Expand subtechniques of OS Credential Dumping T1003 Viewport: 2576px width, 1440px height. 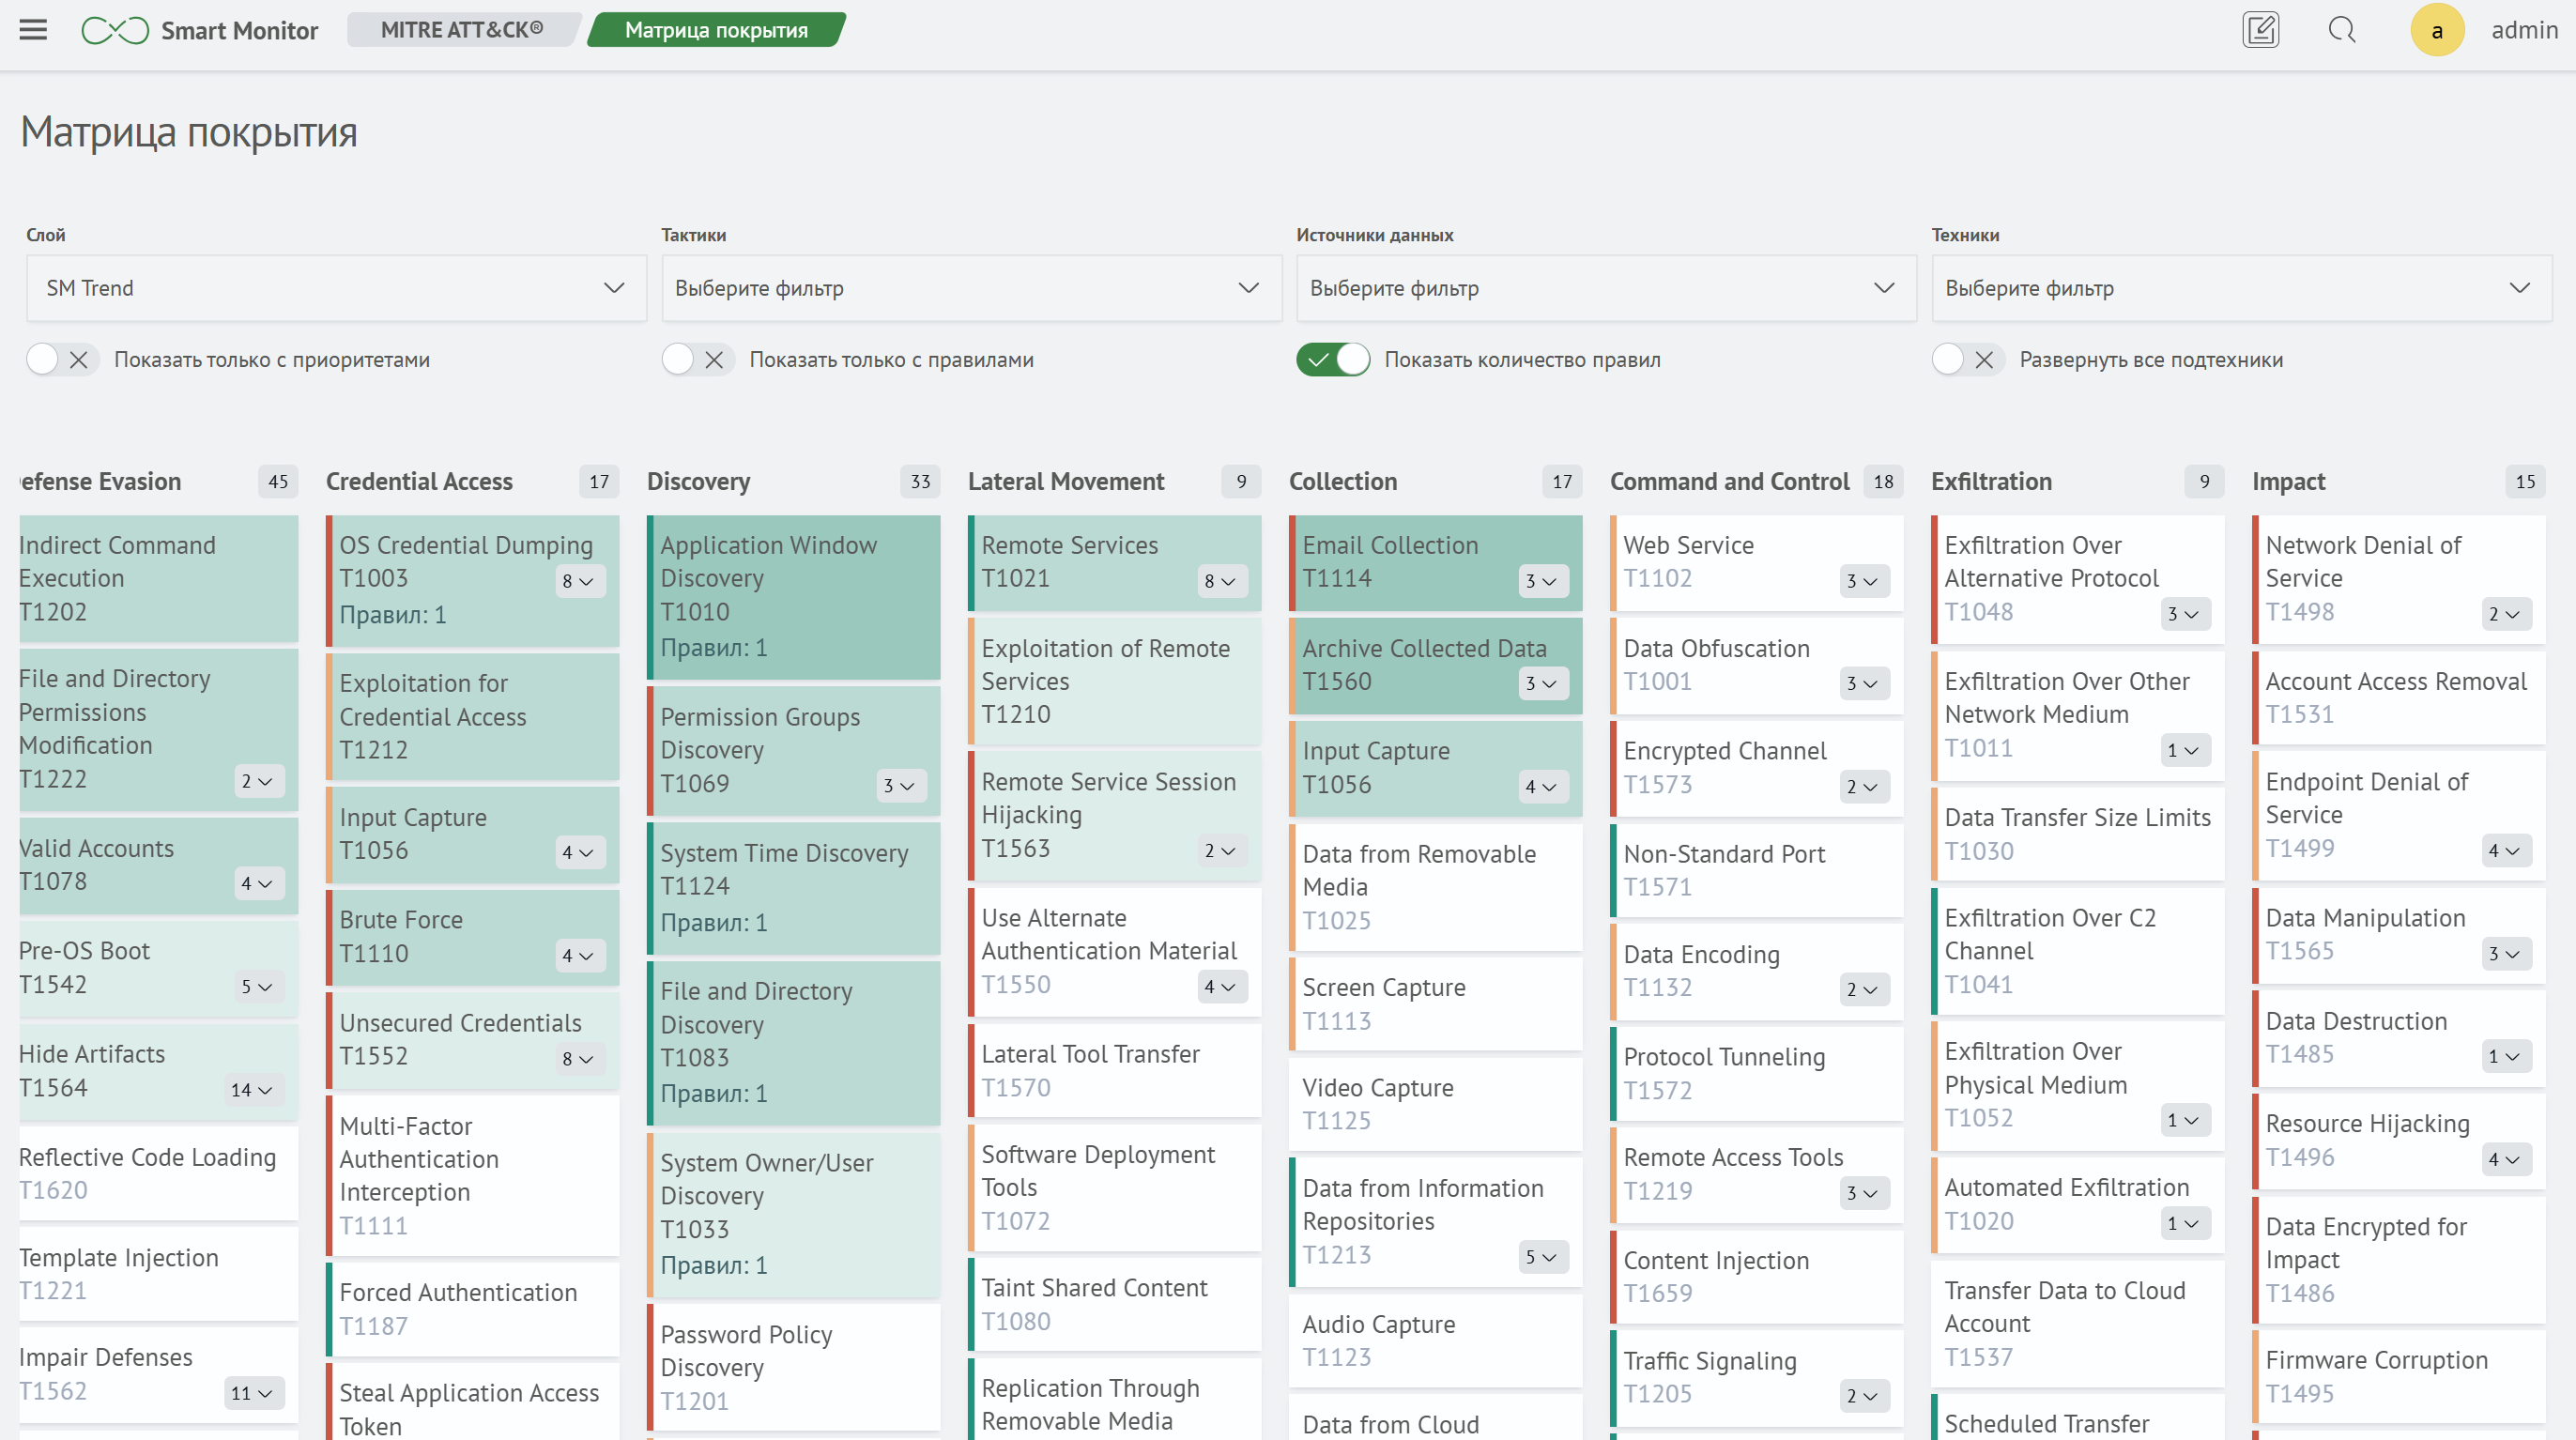click(x=579, y=581)
